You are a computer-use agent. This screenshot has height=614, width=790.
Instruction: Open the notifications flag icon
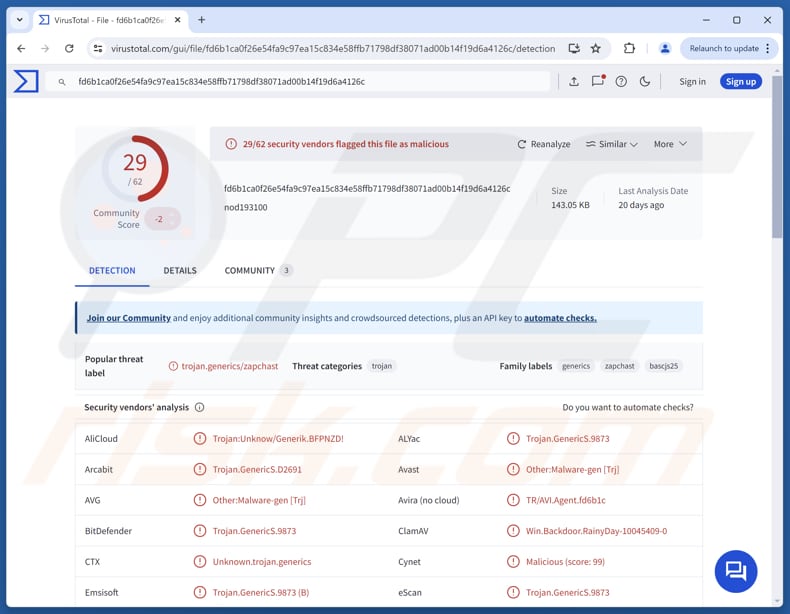point(597,82)
